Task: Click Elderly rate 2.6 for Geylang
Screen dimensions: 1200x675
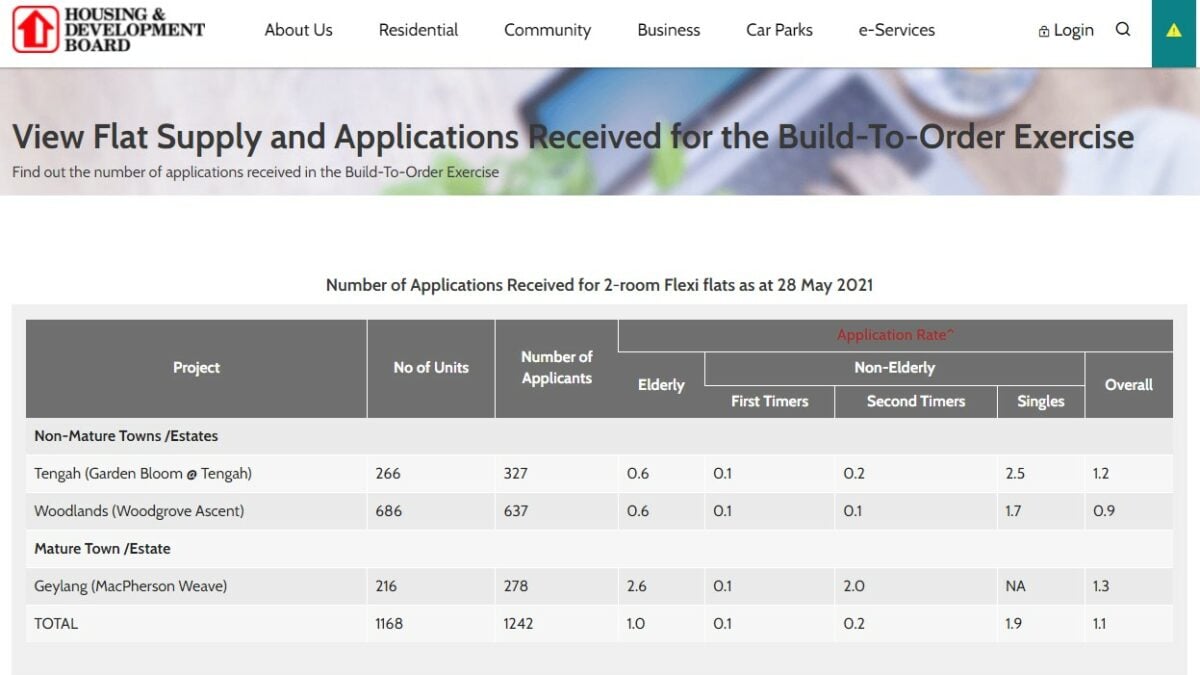Action: [637, 586]
